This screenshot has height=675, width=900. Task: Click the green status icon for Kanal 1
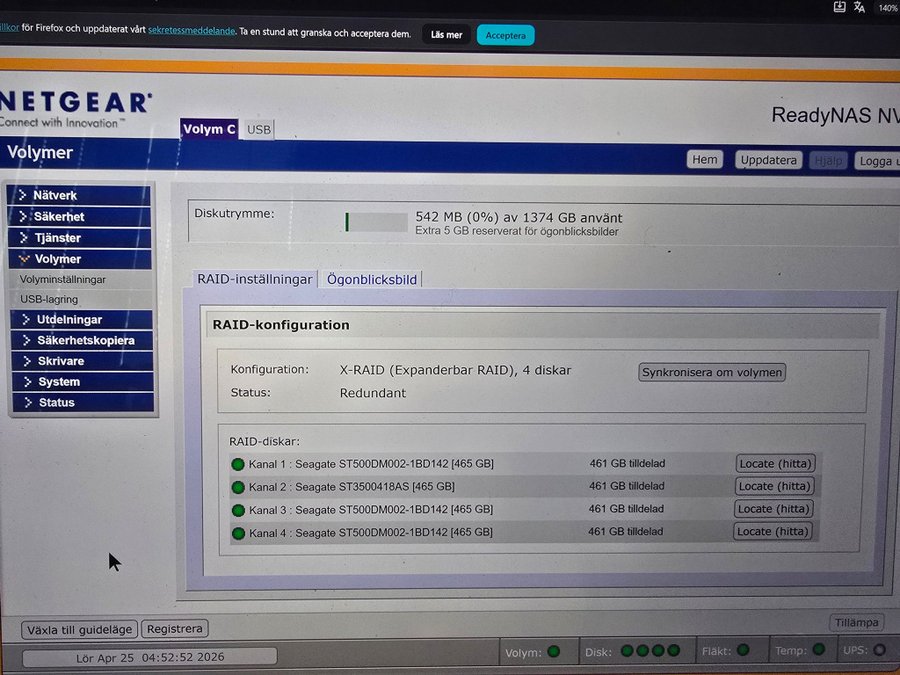pos(238,464)
